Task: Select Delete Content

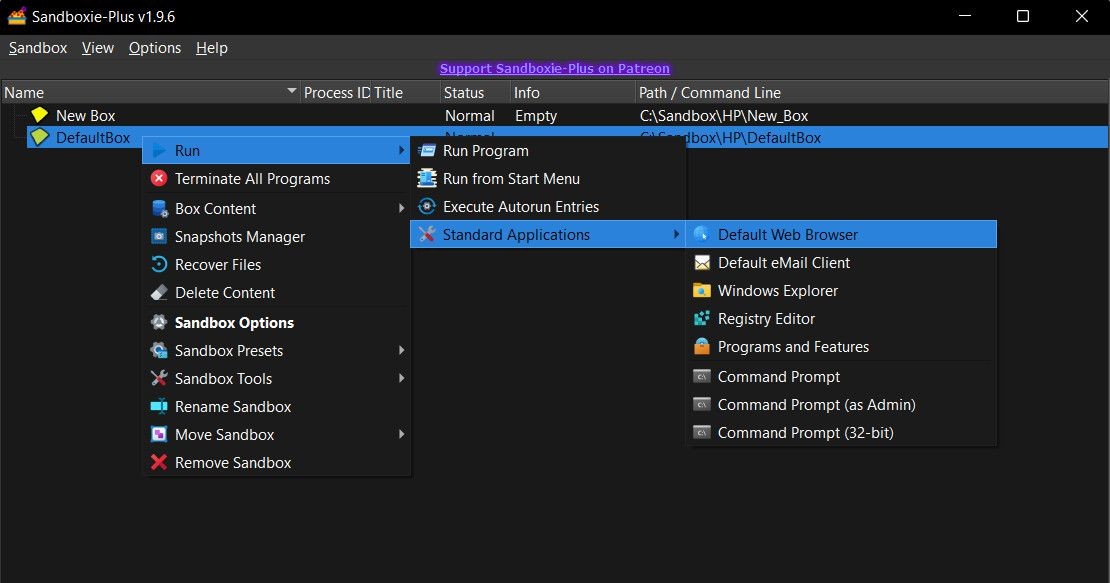Action: pyautogui.click(x=276, y=292)
